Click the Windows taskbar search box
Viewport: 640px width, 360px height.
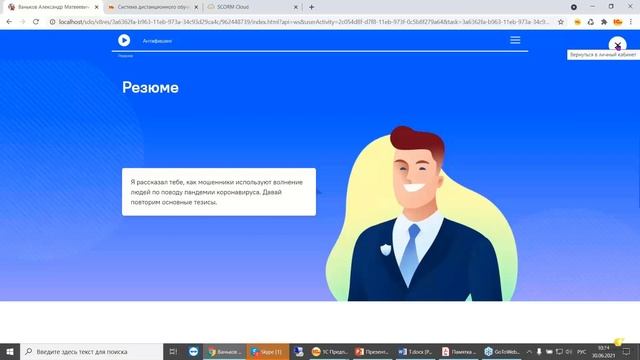pyautogui.click(x=91, y=351)
